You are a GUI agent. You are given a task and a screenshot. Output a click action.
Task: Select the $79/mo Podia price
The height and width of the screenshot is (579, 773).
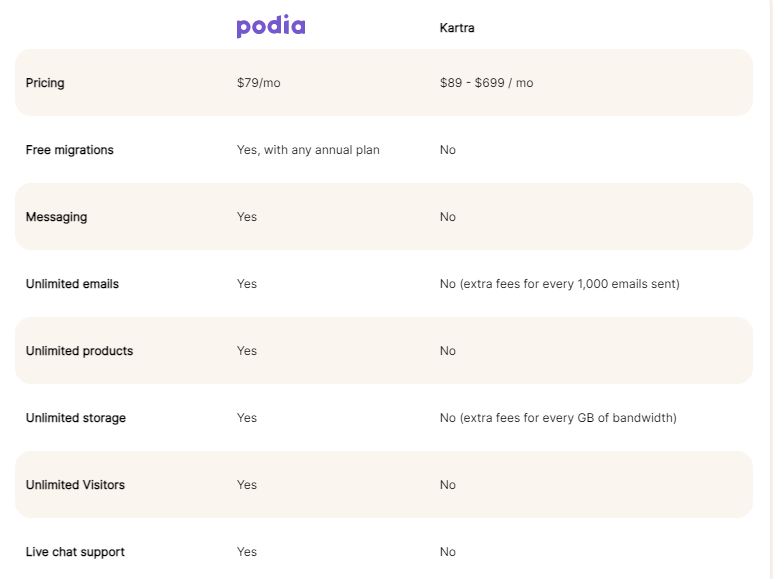click(x=258, y=83)
